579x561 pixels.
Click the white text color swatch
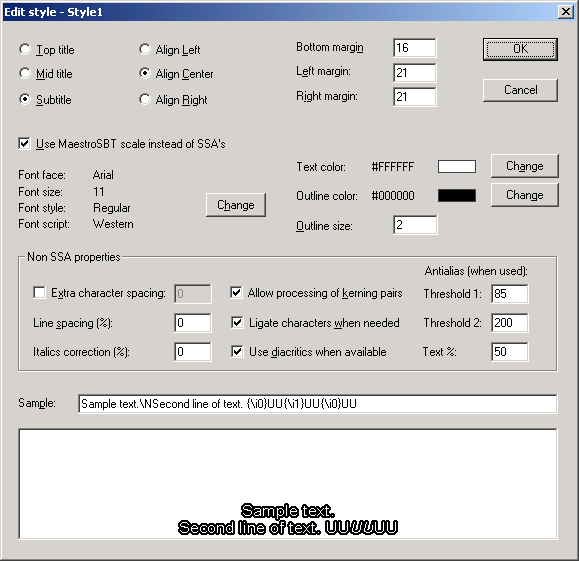pyautogui.click(x=457, y=167)
